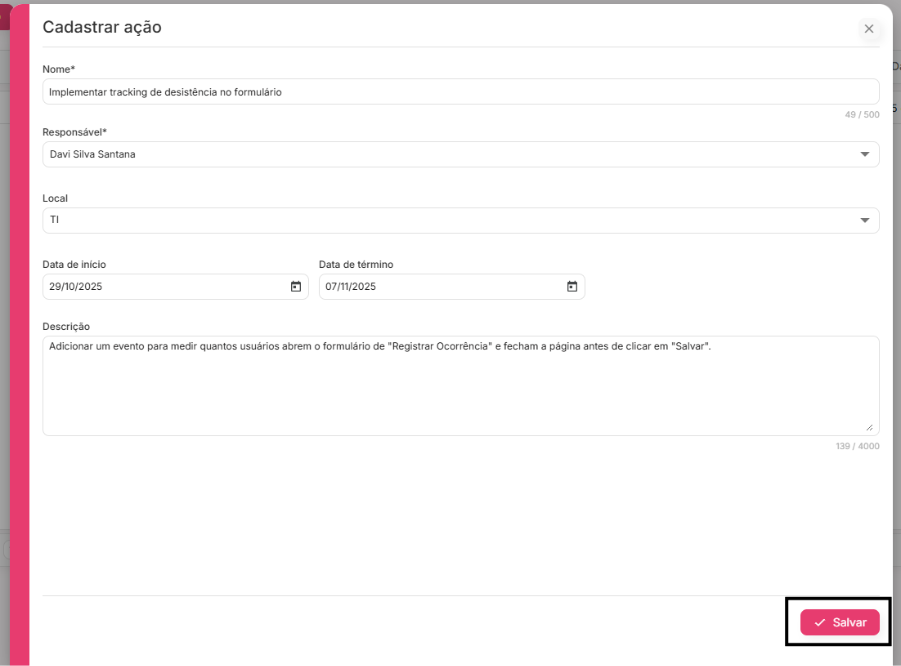Click the Descrição field label
This screenshot has height=666, width=901.
[67, 326]
